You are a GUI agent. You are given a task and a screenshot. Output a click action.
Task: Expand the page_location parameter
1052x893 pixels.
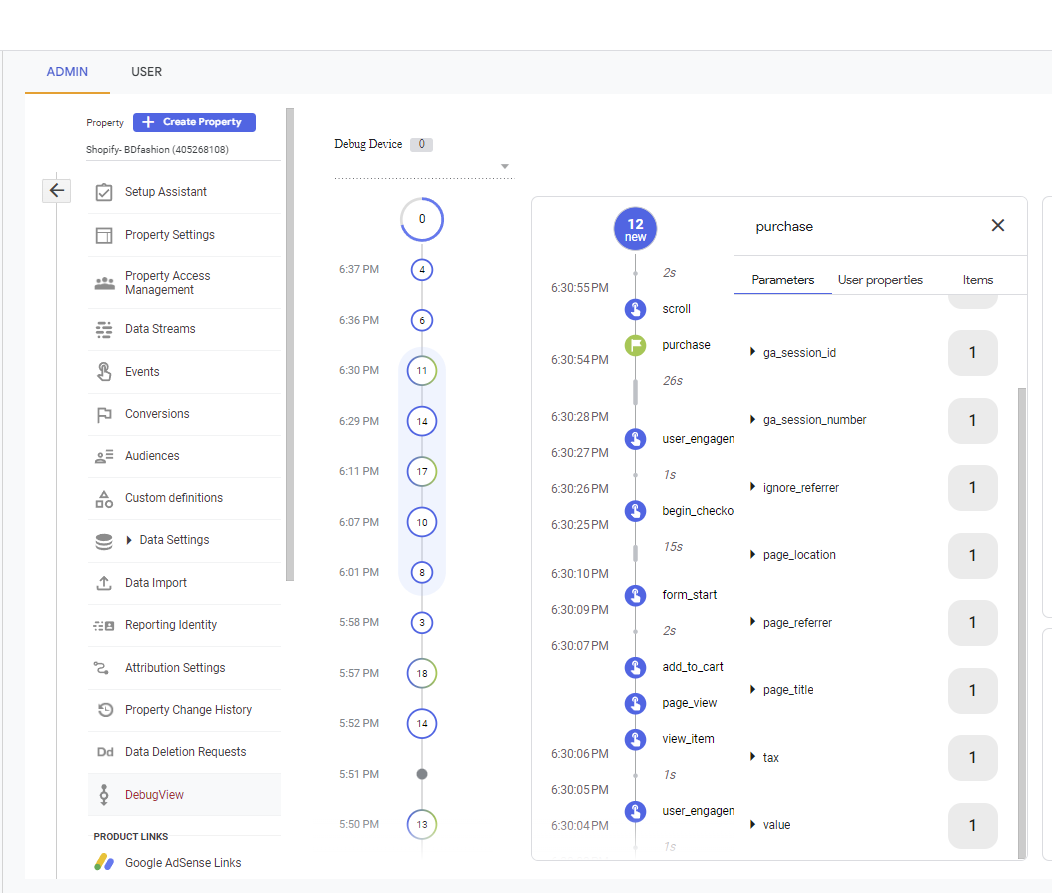pos(752,554)
